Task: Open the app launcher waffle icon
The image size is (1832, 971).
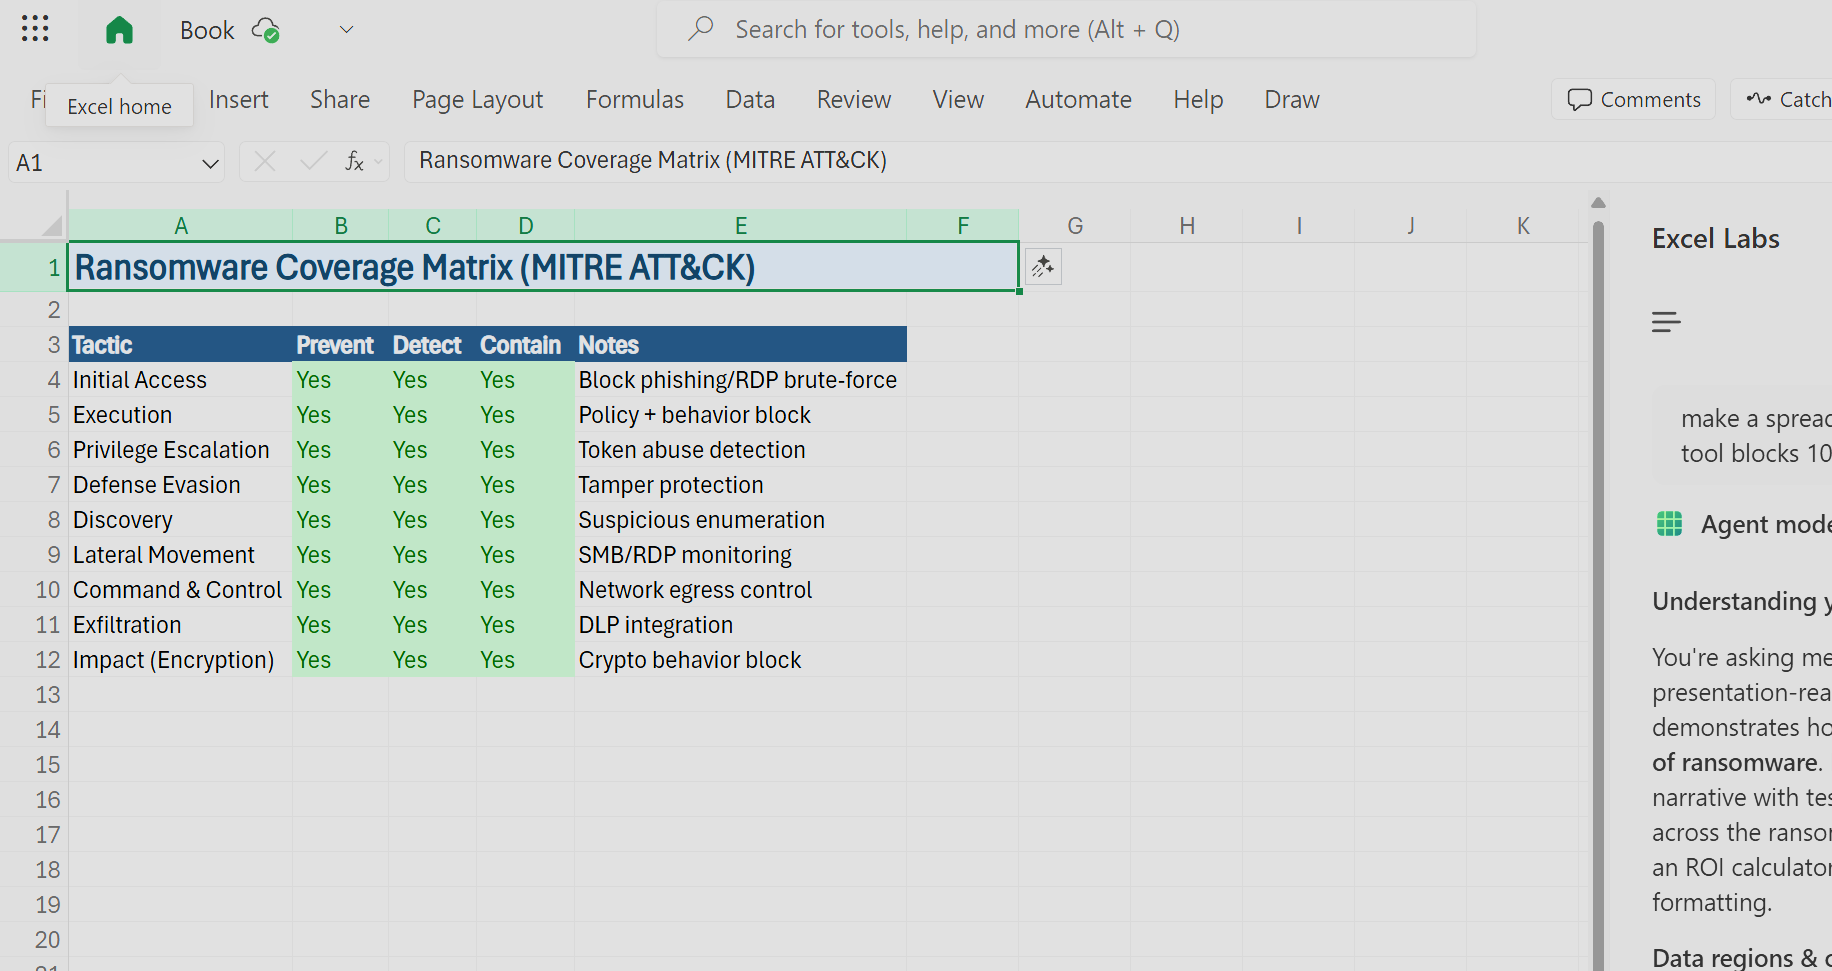Action: coord(35,29)
